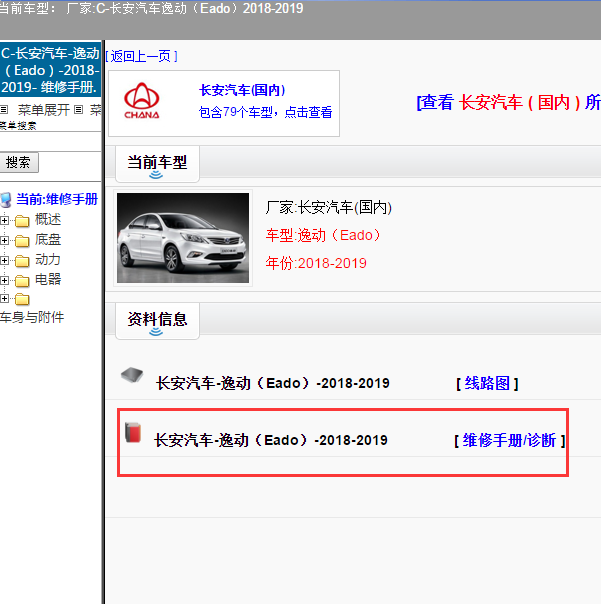Click the 返回上一页 link
The width and height of the screenshot is (601, 604).
click(x=141, y=57)
